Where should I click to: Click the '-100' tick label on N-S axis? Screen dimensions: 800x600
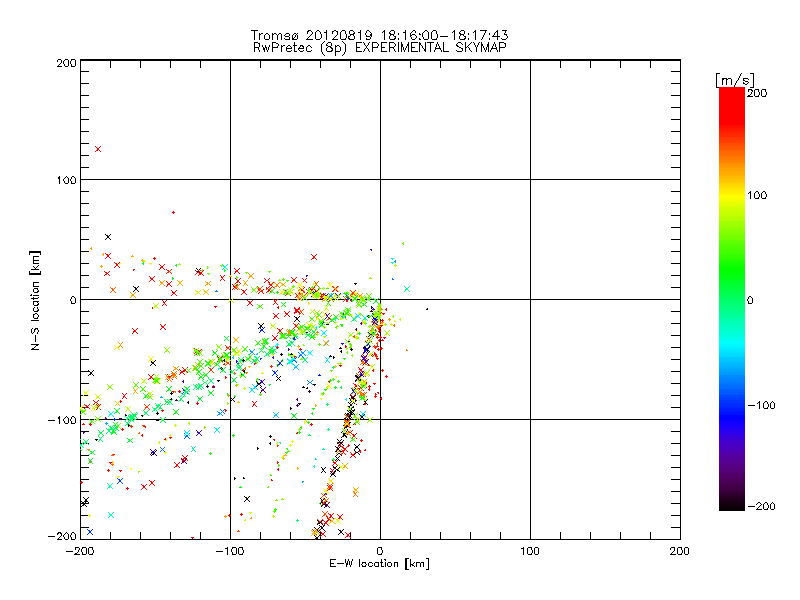click(x=62, y=420)
